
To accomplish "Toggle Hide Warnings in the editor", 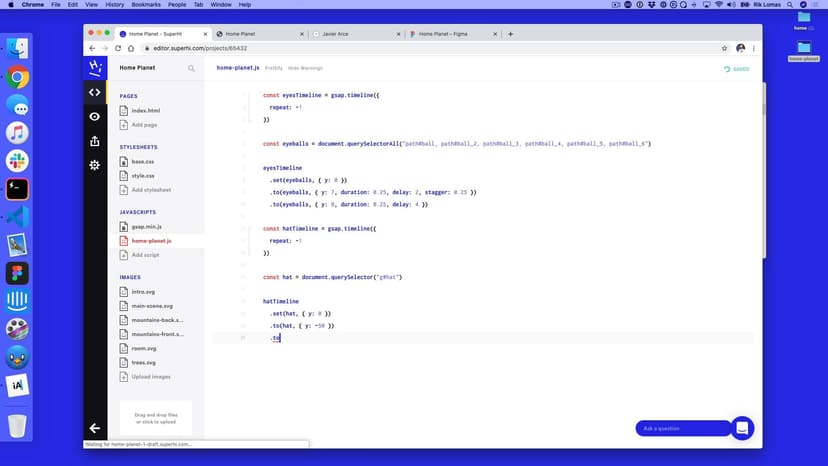I will coord(306,68).
